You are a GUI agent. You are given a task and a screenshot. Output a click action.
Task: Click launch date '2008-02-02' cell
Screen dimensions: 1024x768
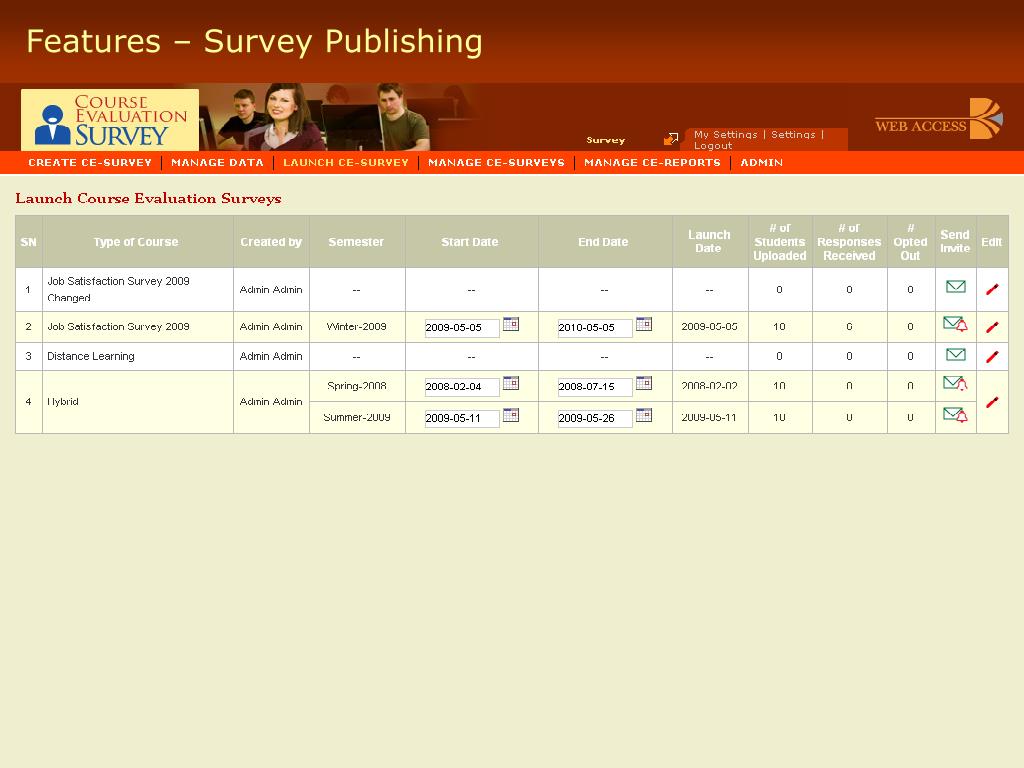pos(709,386)
